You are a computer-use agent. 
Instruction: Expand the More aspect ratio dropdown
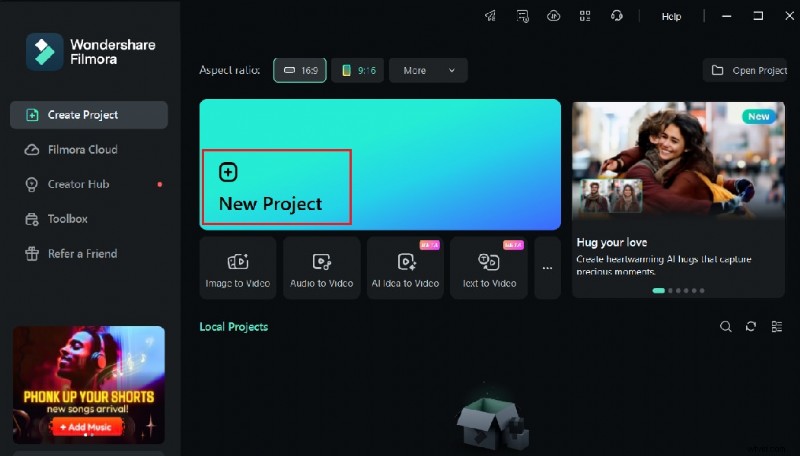[428, 71]
